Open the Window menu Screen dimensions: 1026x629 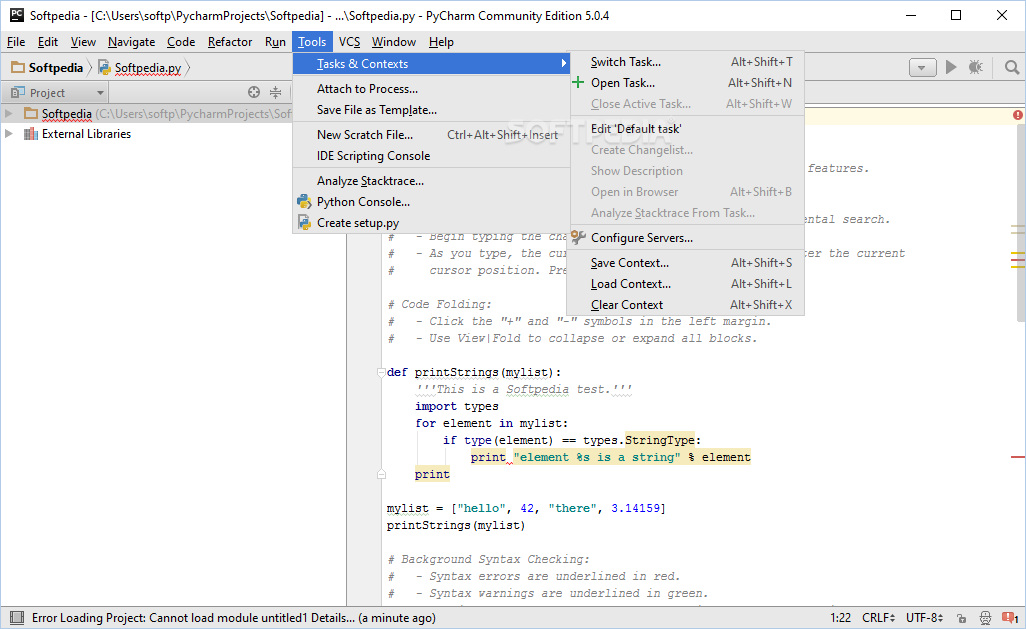coord(393,42)
